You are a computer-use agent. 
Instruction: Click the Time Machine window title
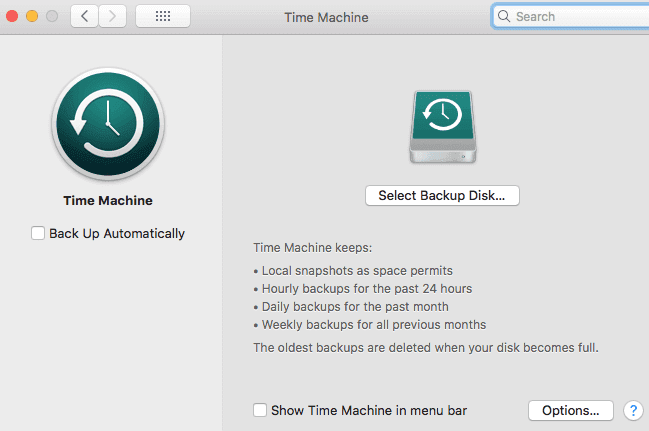[x=326, y=17]
